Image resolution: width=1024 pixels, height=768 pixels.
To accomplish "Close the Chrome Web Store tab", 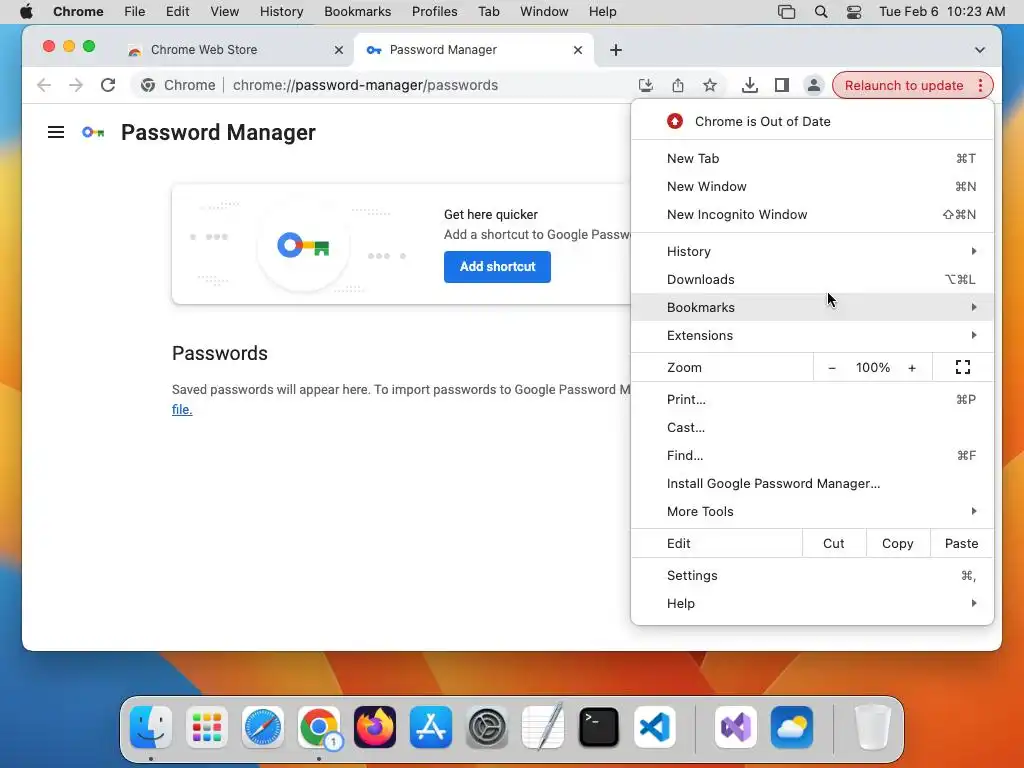I will pos(339,50).
